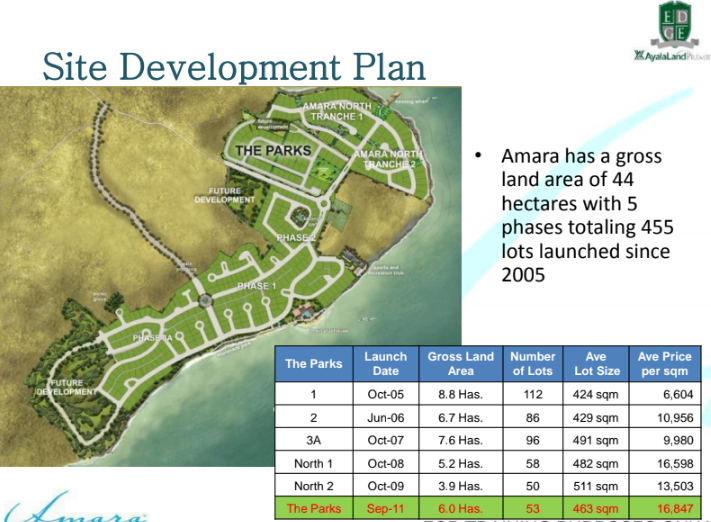711x522 pixels.
Task: Click 'THE PARKS' label on map
Action: (x=273, y=151)
